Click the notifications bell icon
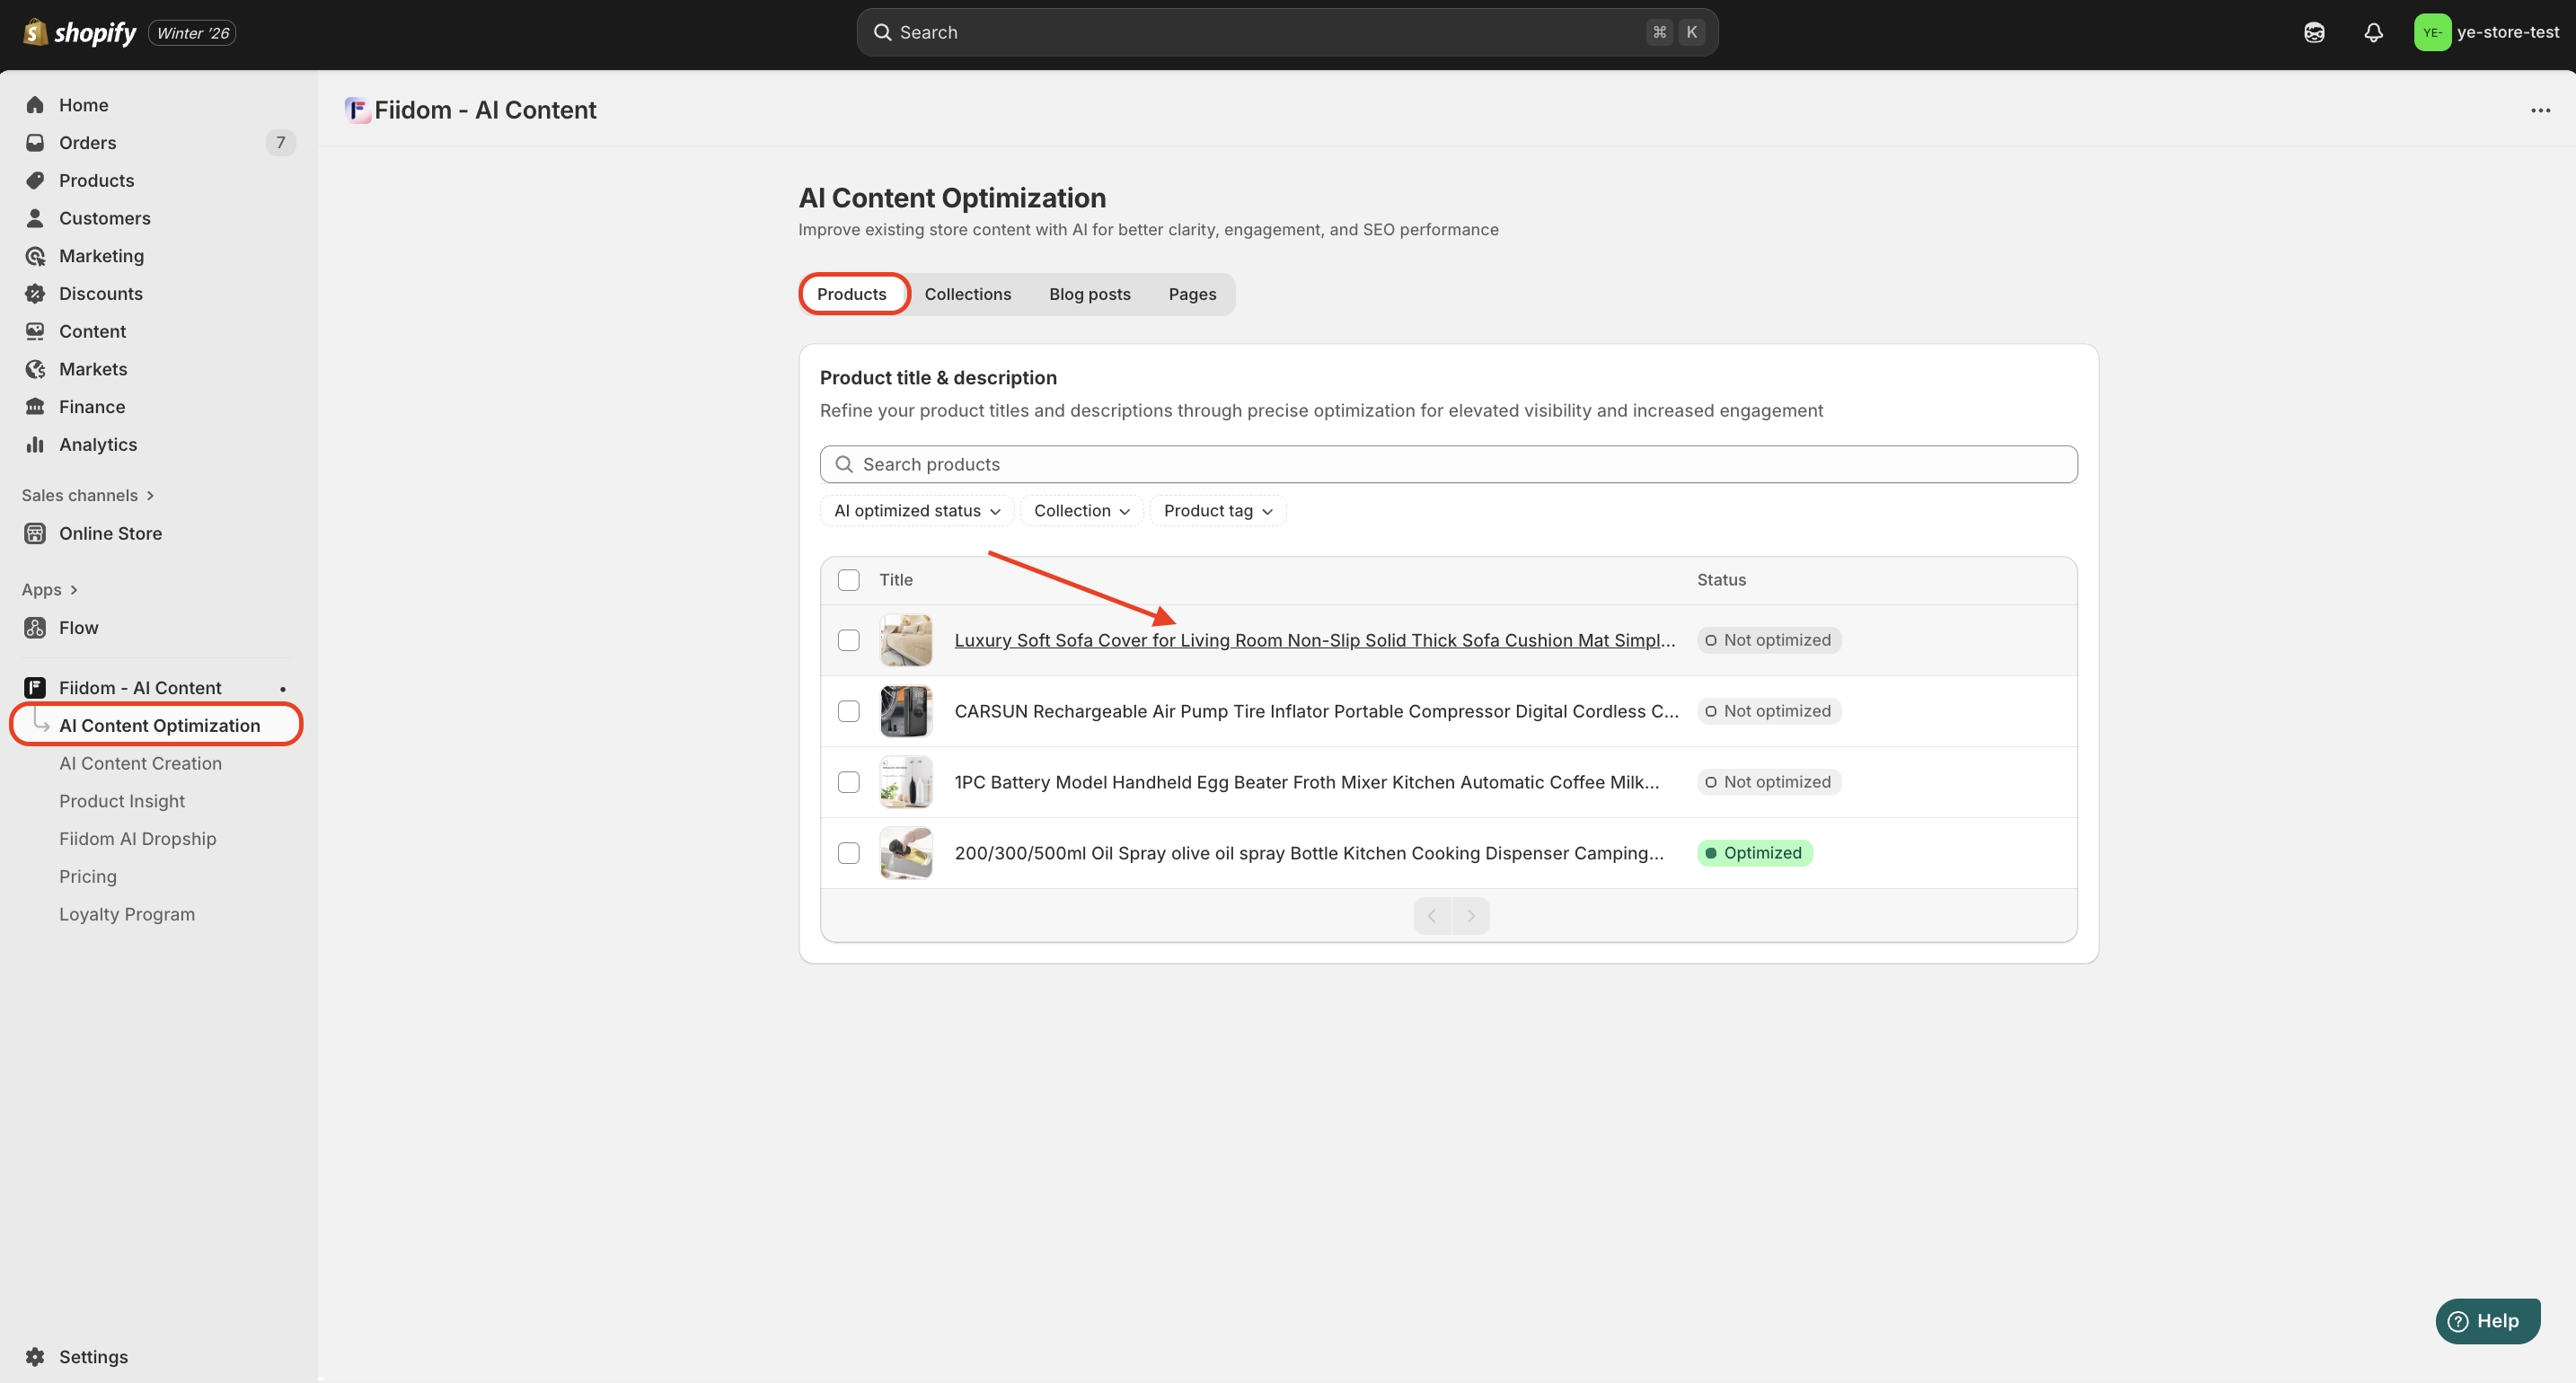Viewport: 2576px width, 1383px height. (2373, 33)
